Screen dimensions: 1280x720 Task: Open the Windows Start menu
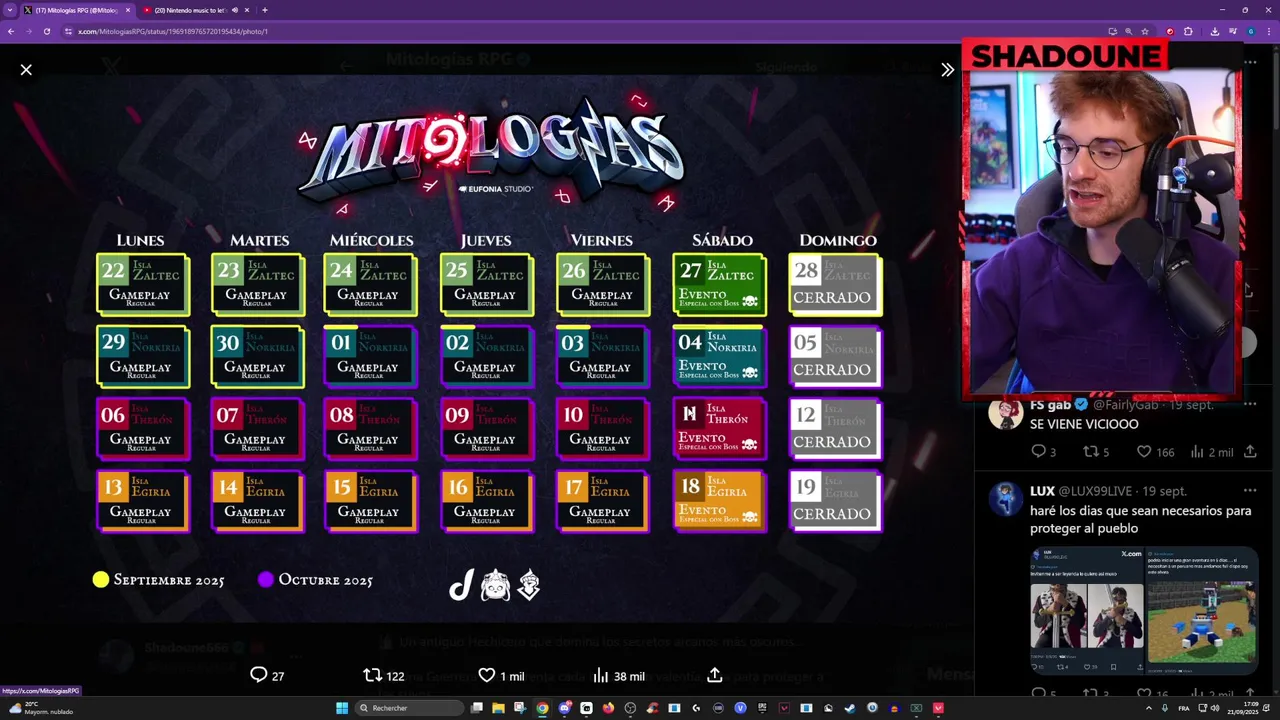pos(342,708)
